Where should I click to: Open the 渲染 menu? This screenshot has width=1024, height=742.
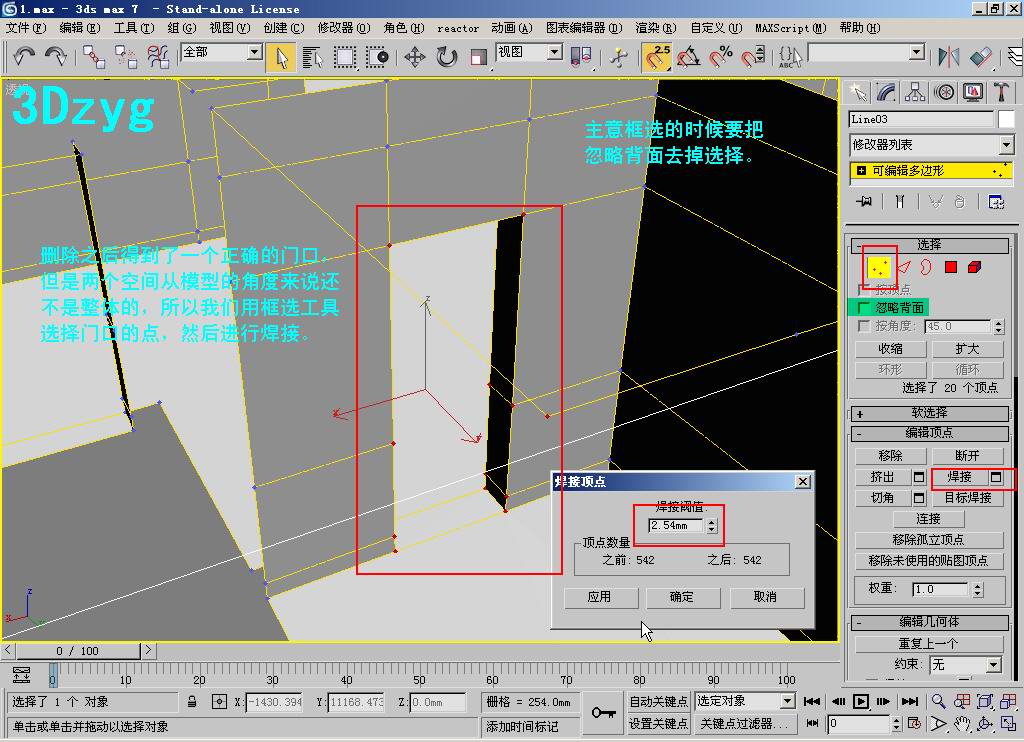pos(655,28)
